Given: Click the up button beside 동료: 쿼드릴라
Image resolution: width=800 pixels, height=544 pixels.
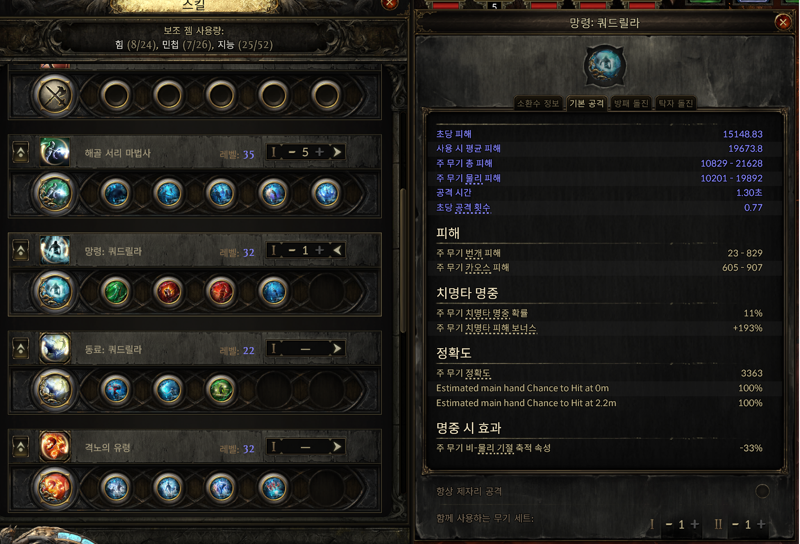Looking at the screenshot, I should pos(21,349).
